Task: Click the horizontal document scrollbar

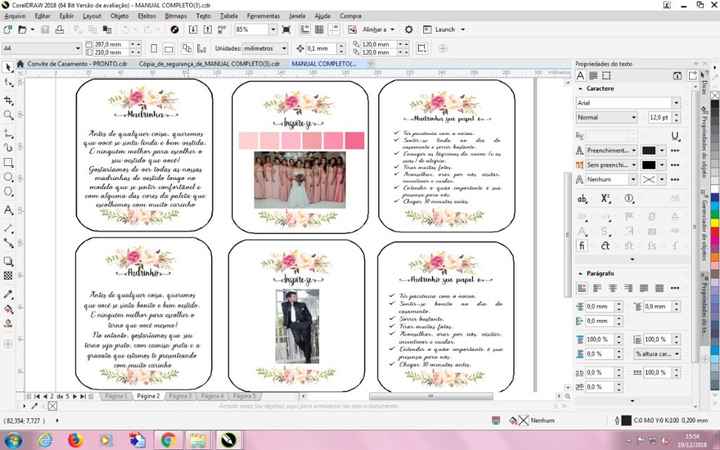Action: (x=431, y=396)
